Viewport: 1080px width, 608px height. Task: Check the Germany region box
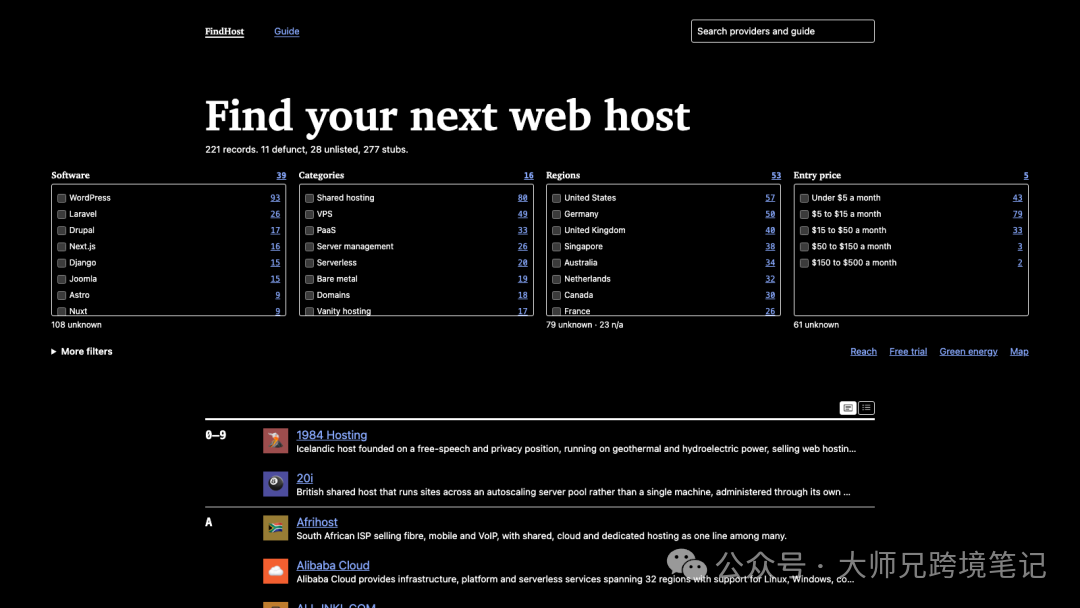pos(557,215)
